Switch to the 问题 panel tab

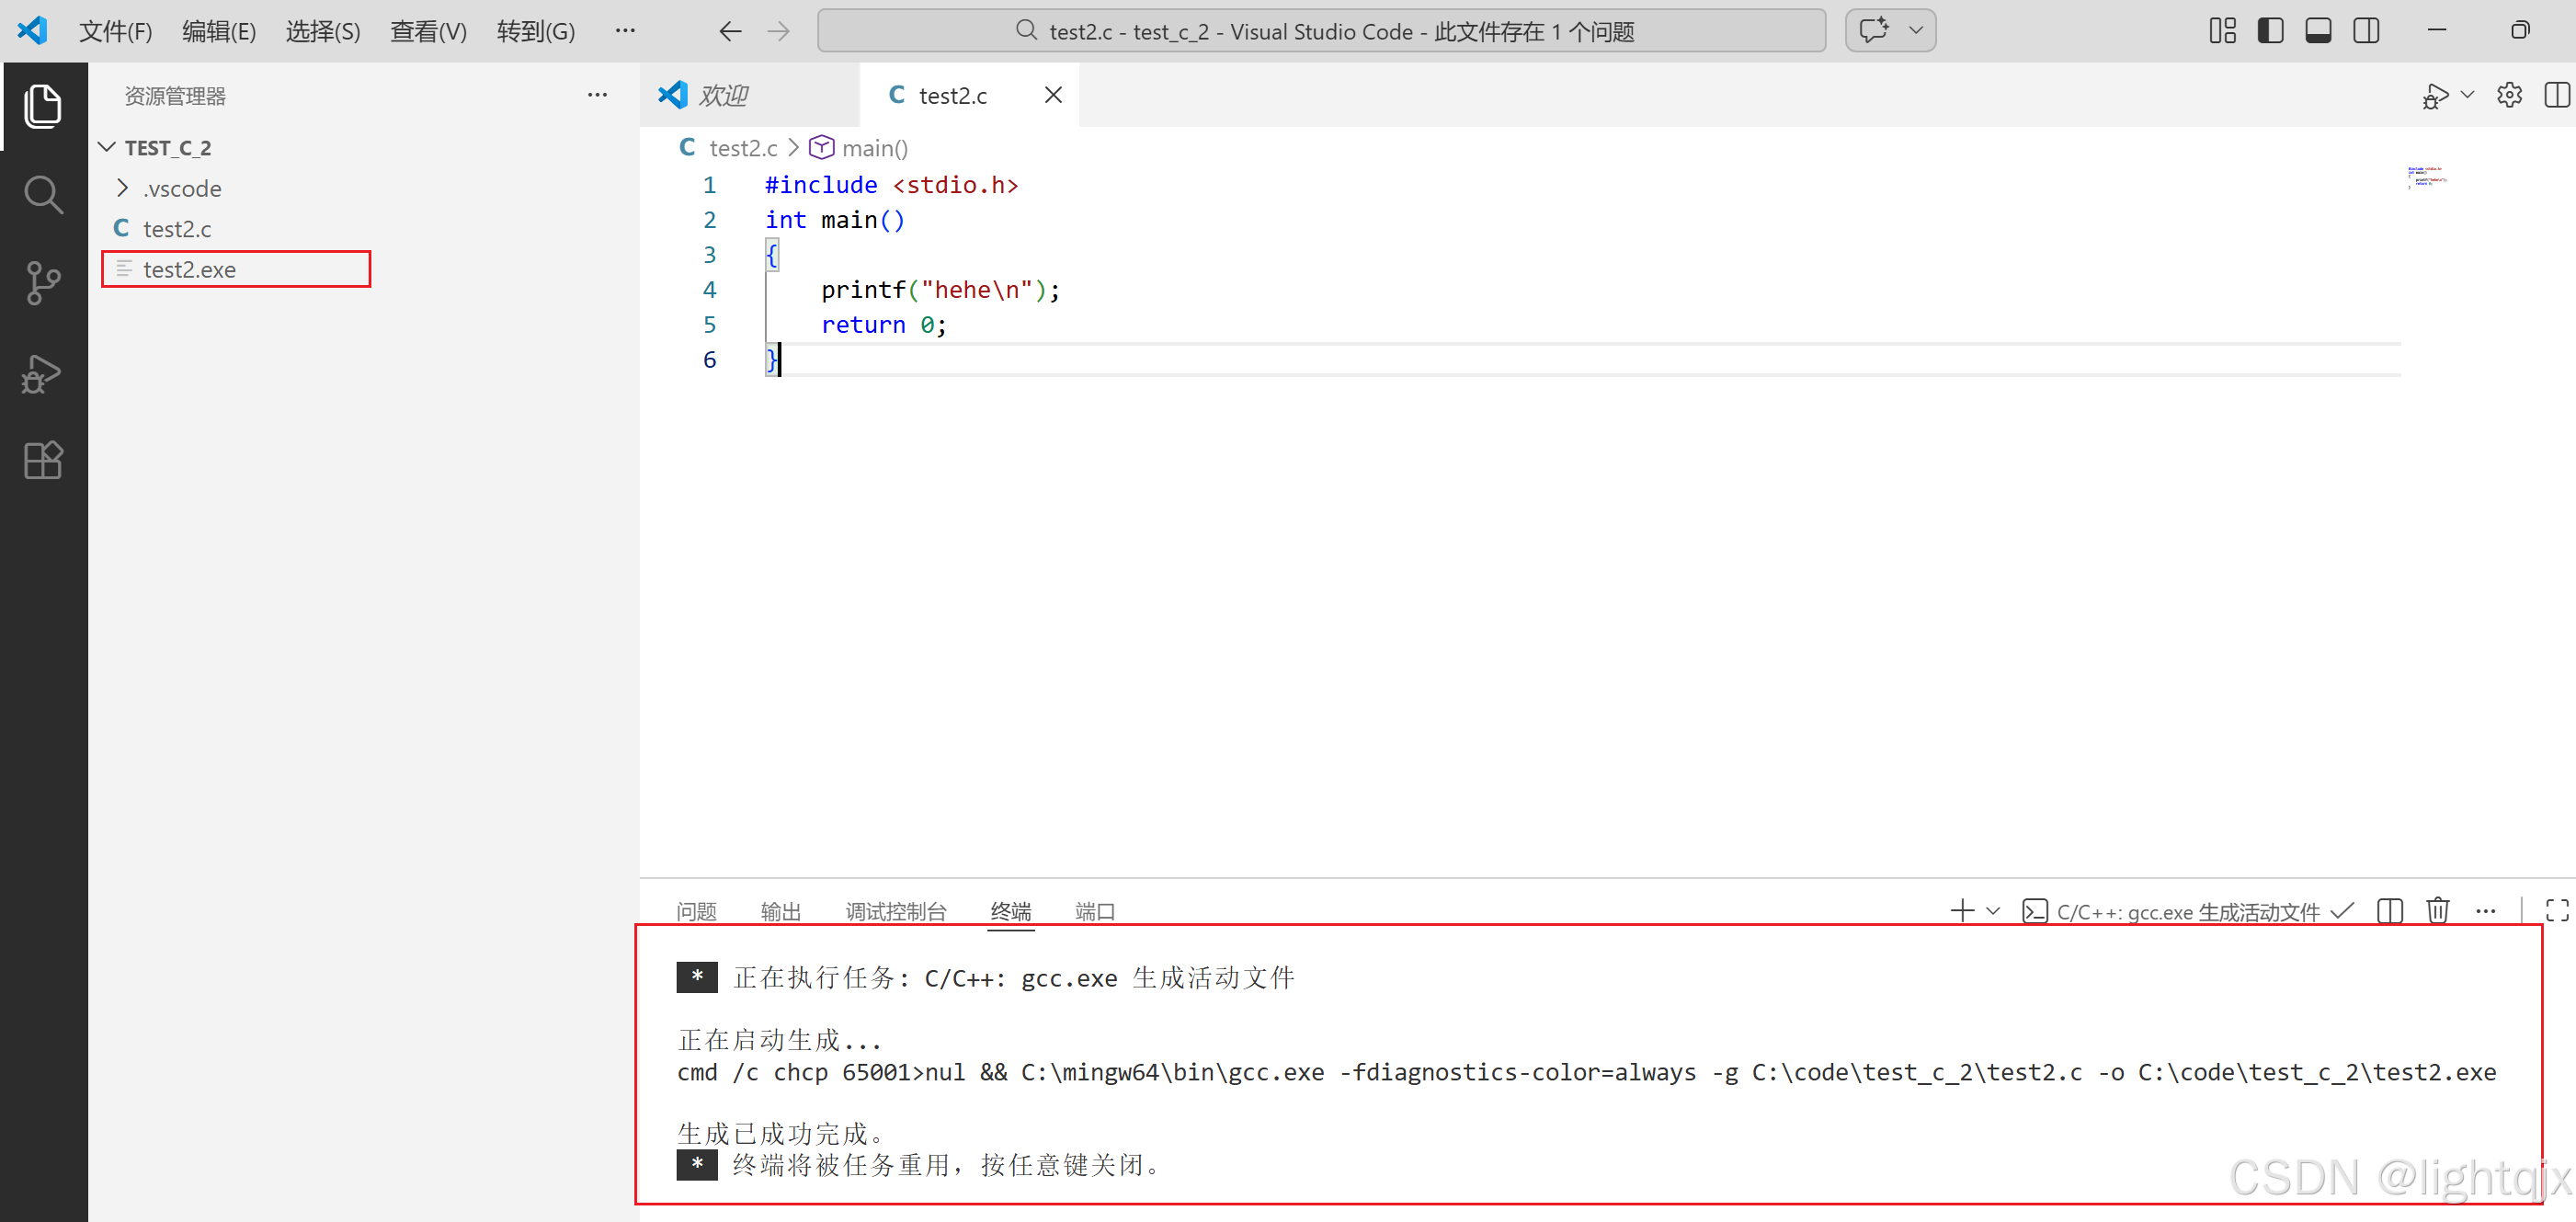(x=696, y=910)
